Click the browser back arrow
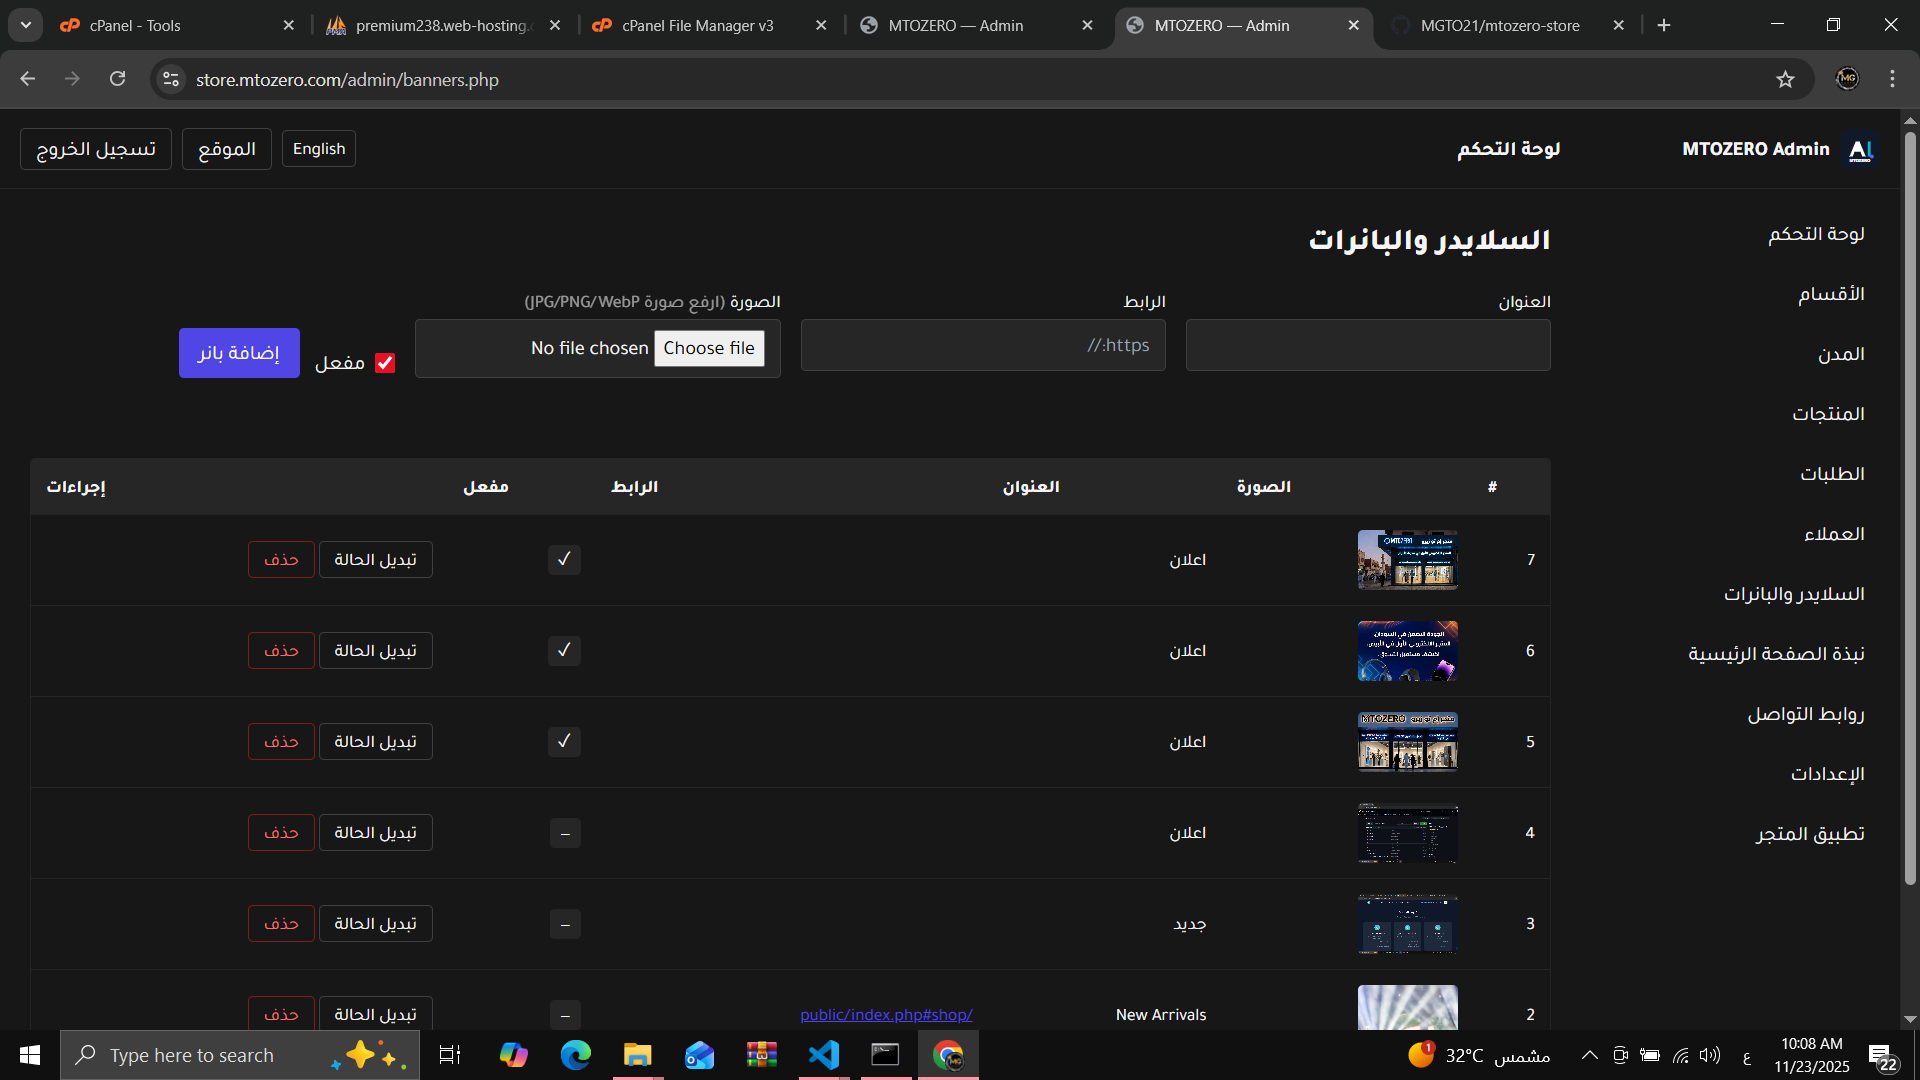 coord(27,78)
